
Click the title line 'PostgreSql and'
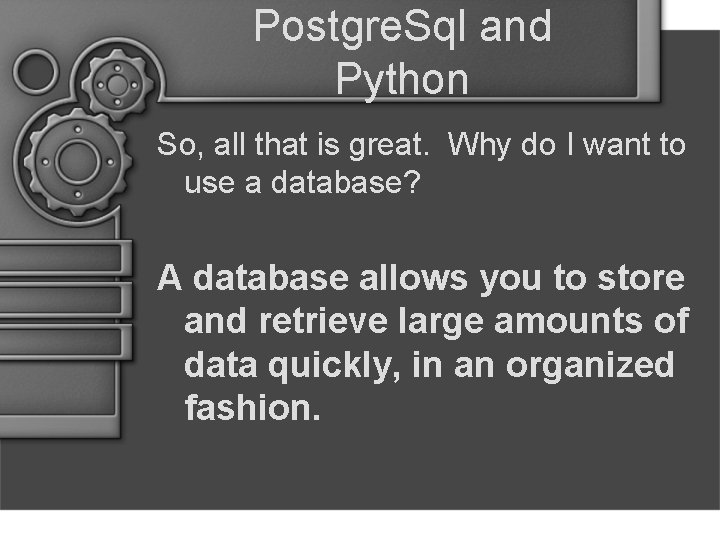tap(403, 27)
